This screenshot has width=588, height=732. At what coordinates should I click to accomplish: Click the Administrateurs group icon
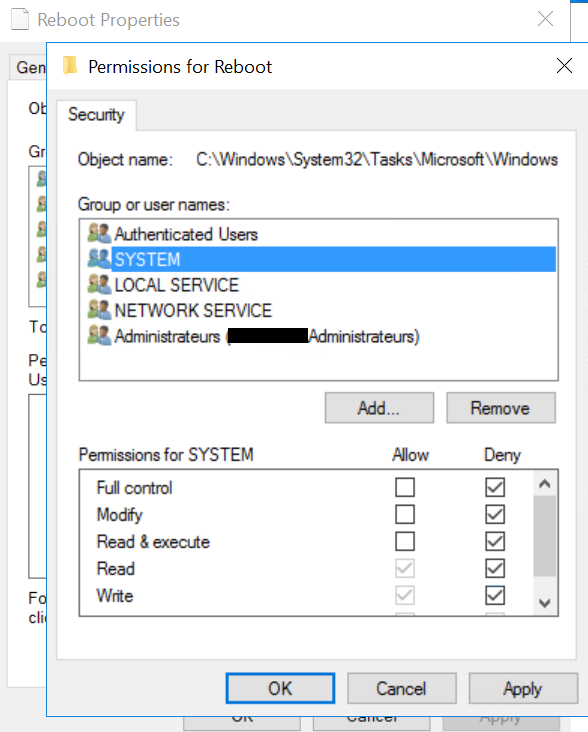click(99, 335)
